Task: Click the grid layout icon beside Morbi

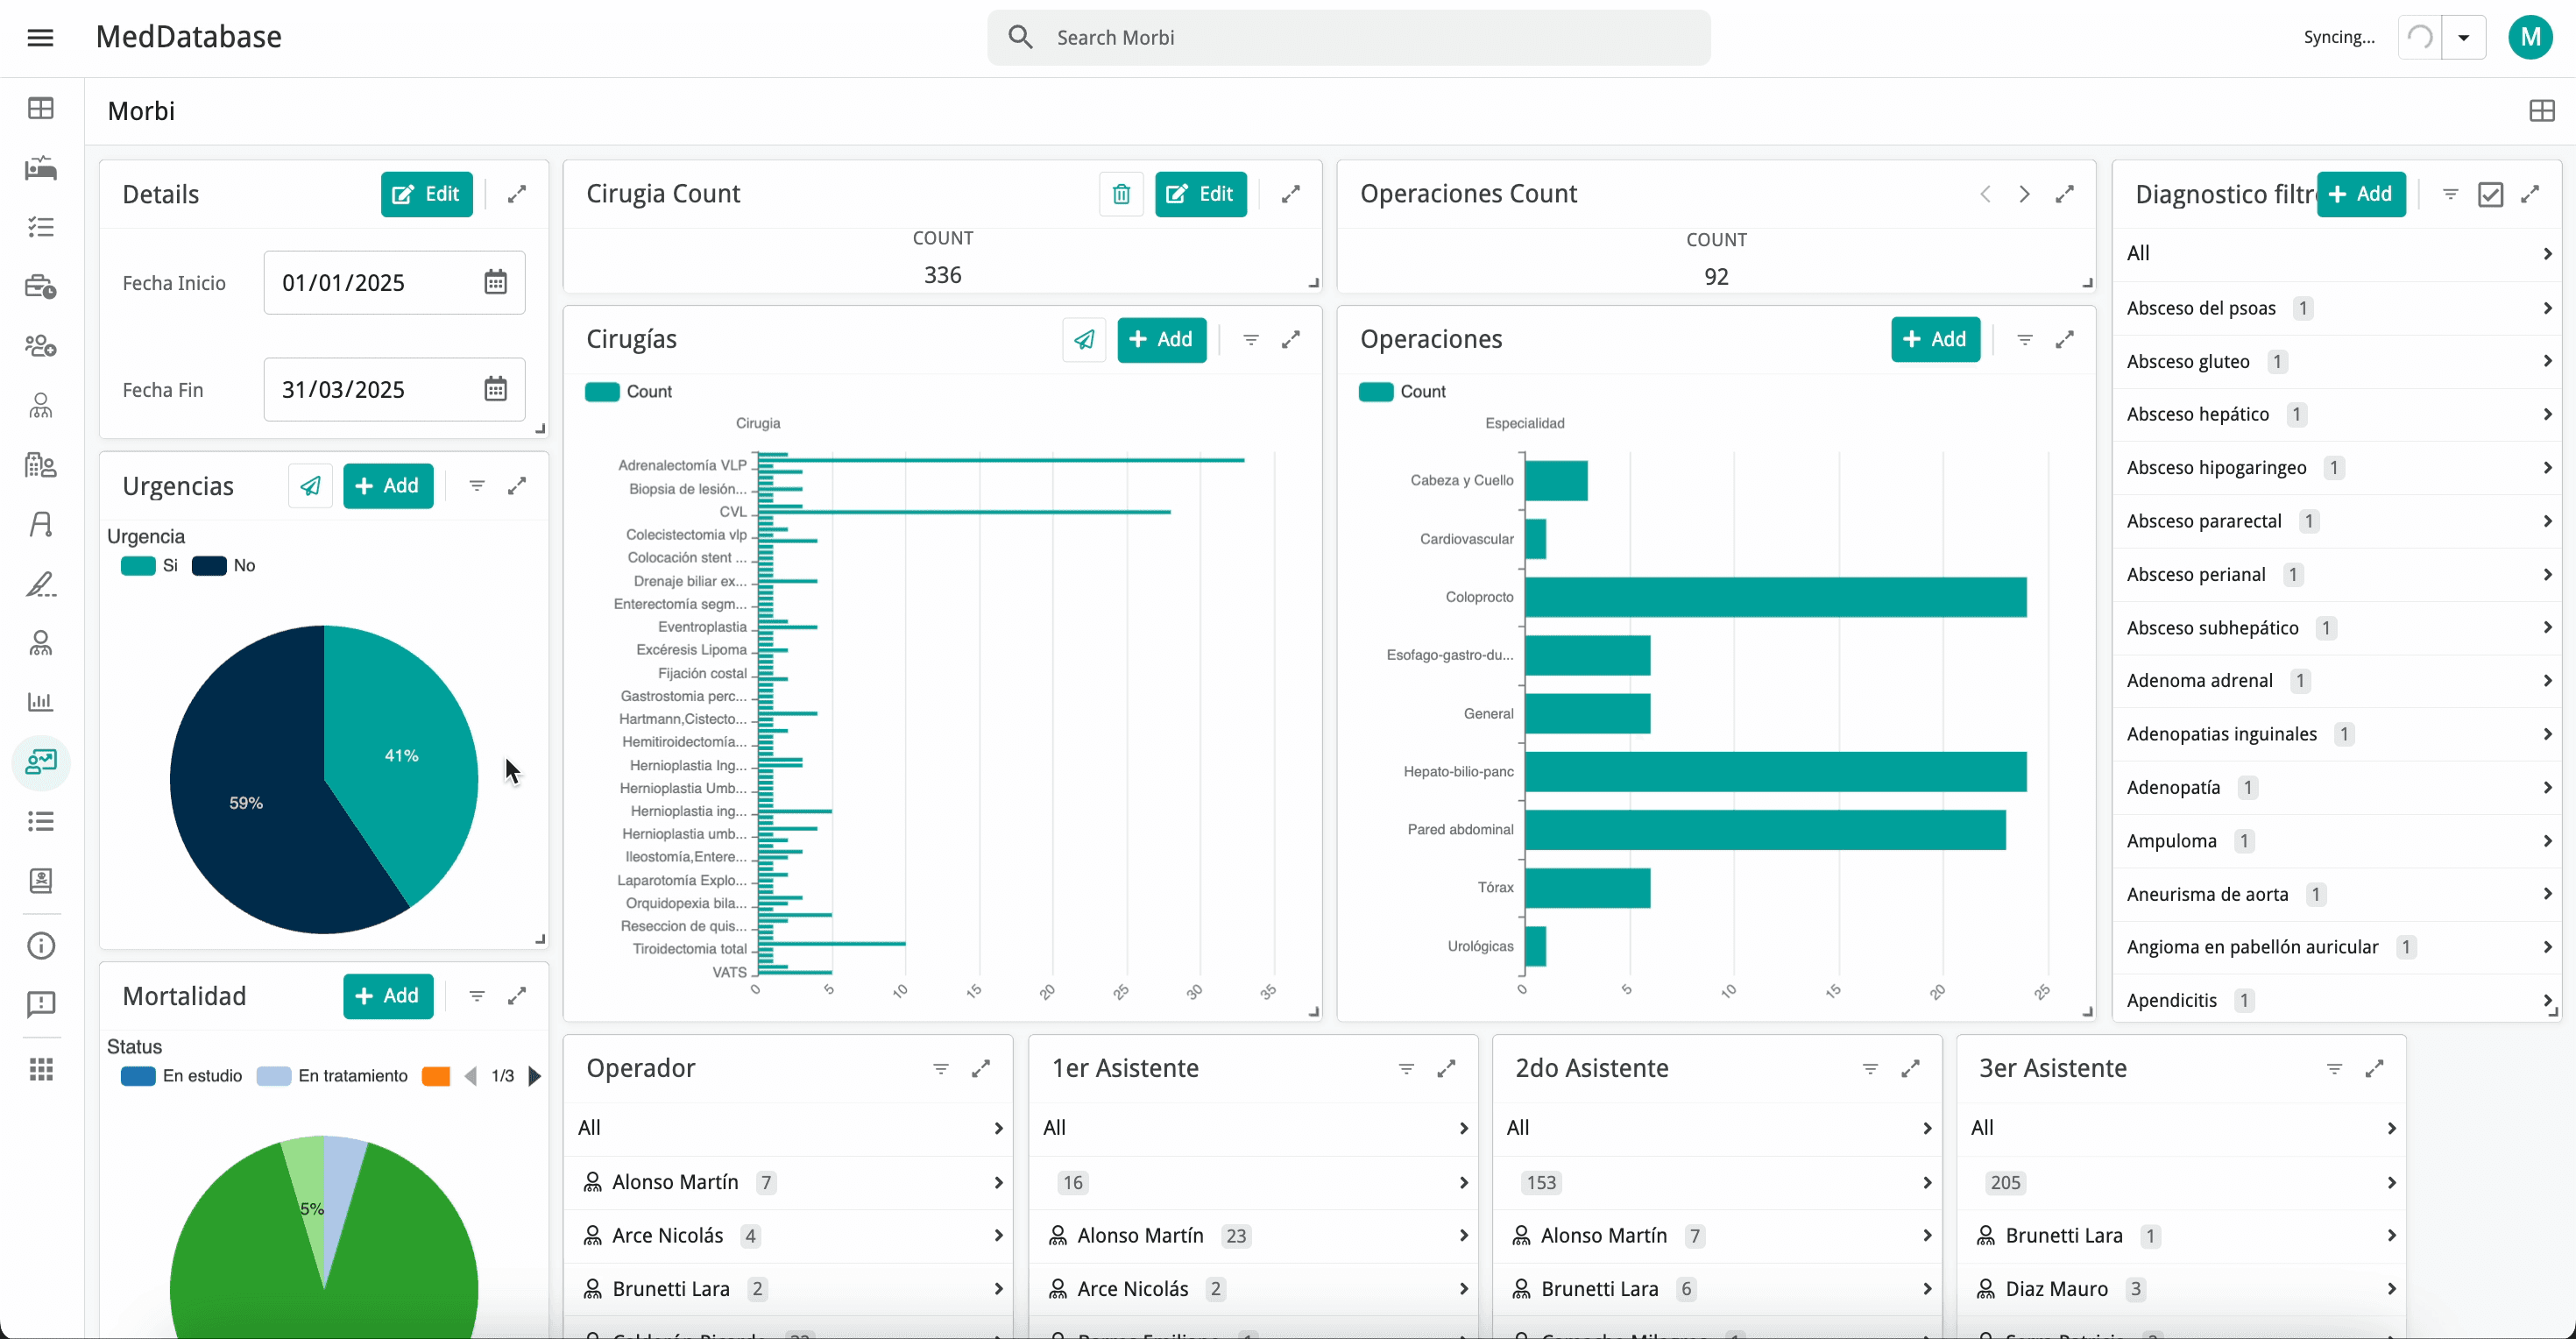Action: coord(2541,111)
